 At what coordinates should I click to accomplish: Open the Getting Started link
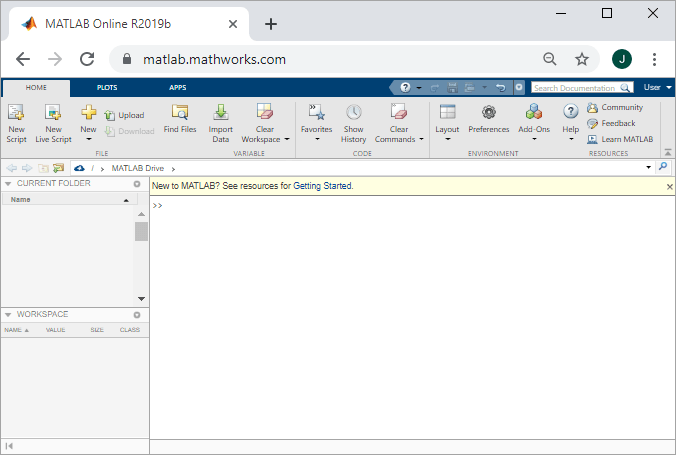[322, 186]
